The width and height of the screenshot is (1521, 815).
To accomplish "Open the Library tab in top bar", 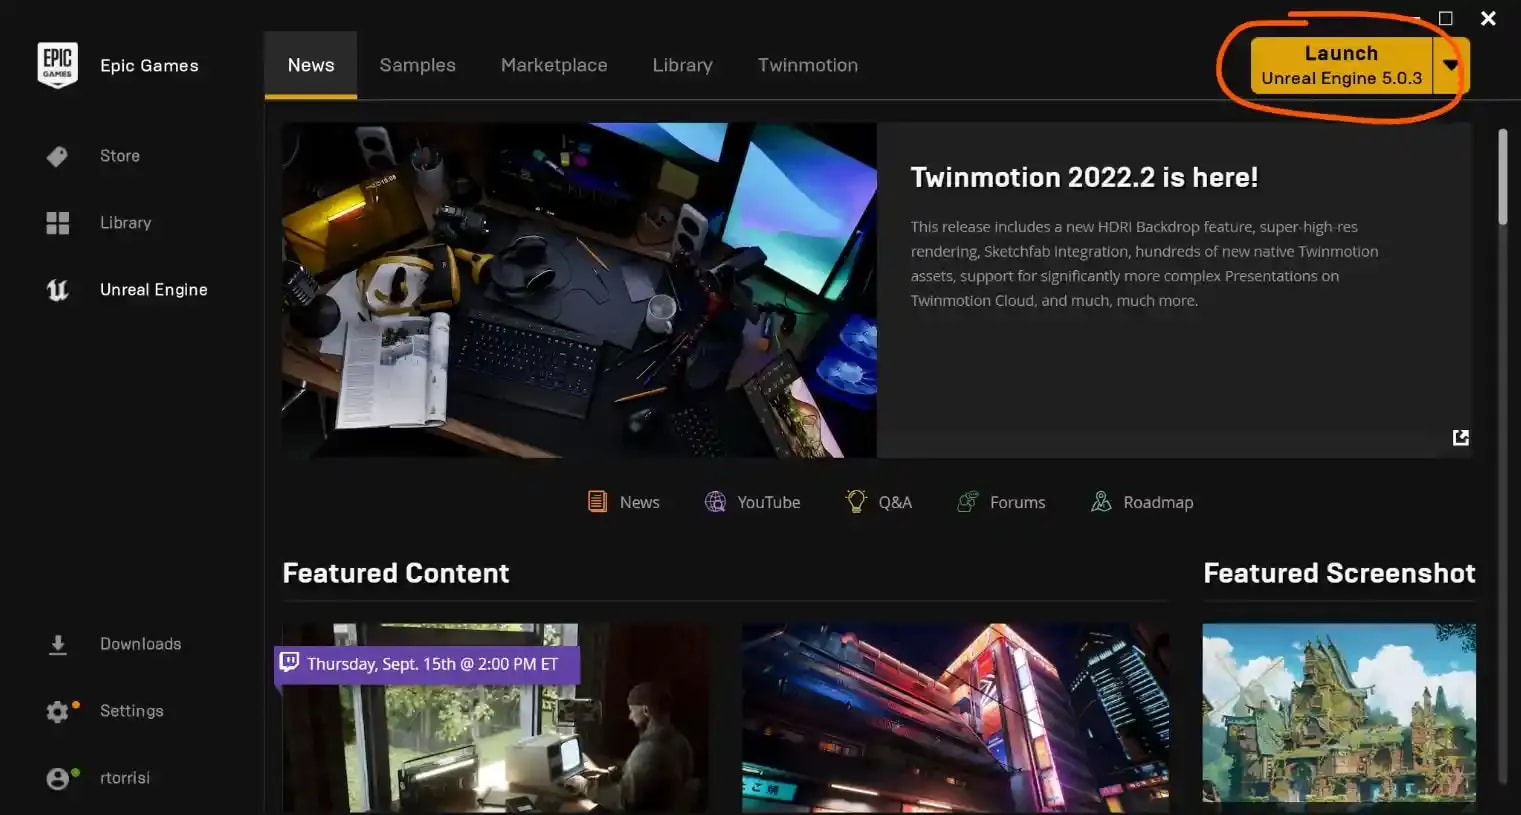I will pyautogui.click(x=682, y=65).
